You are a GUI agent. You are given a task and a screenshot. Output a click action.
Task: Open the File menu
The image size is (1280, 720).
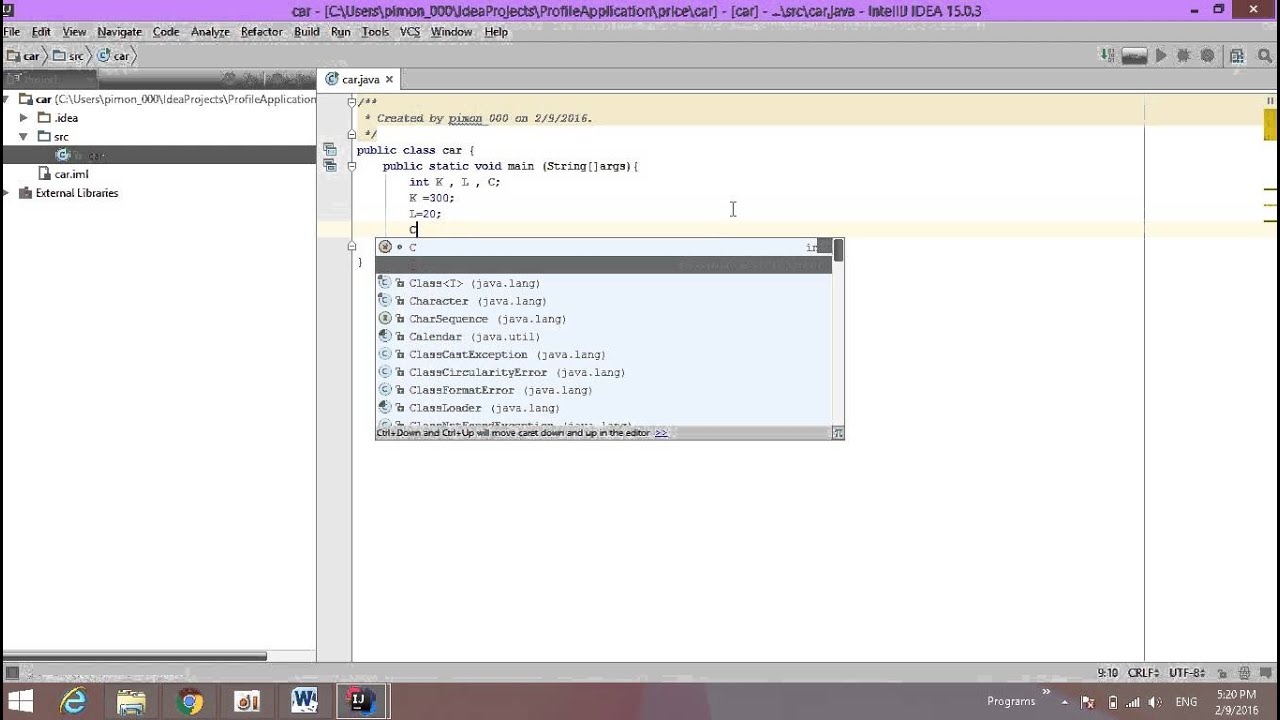pyautogui.click(x=12, y=32)
